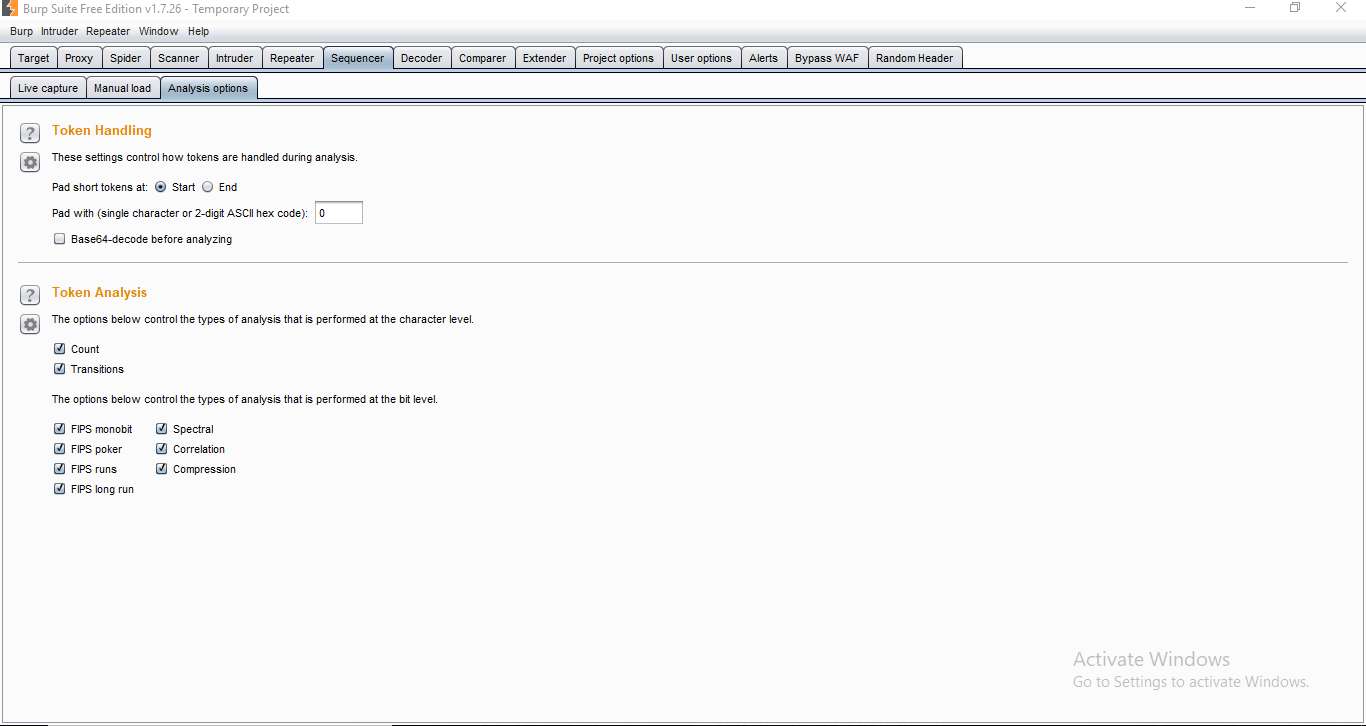Screen dimensions: 1366x726
Task: Select Analysis options sub-tab
Action: point(208,88)
